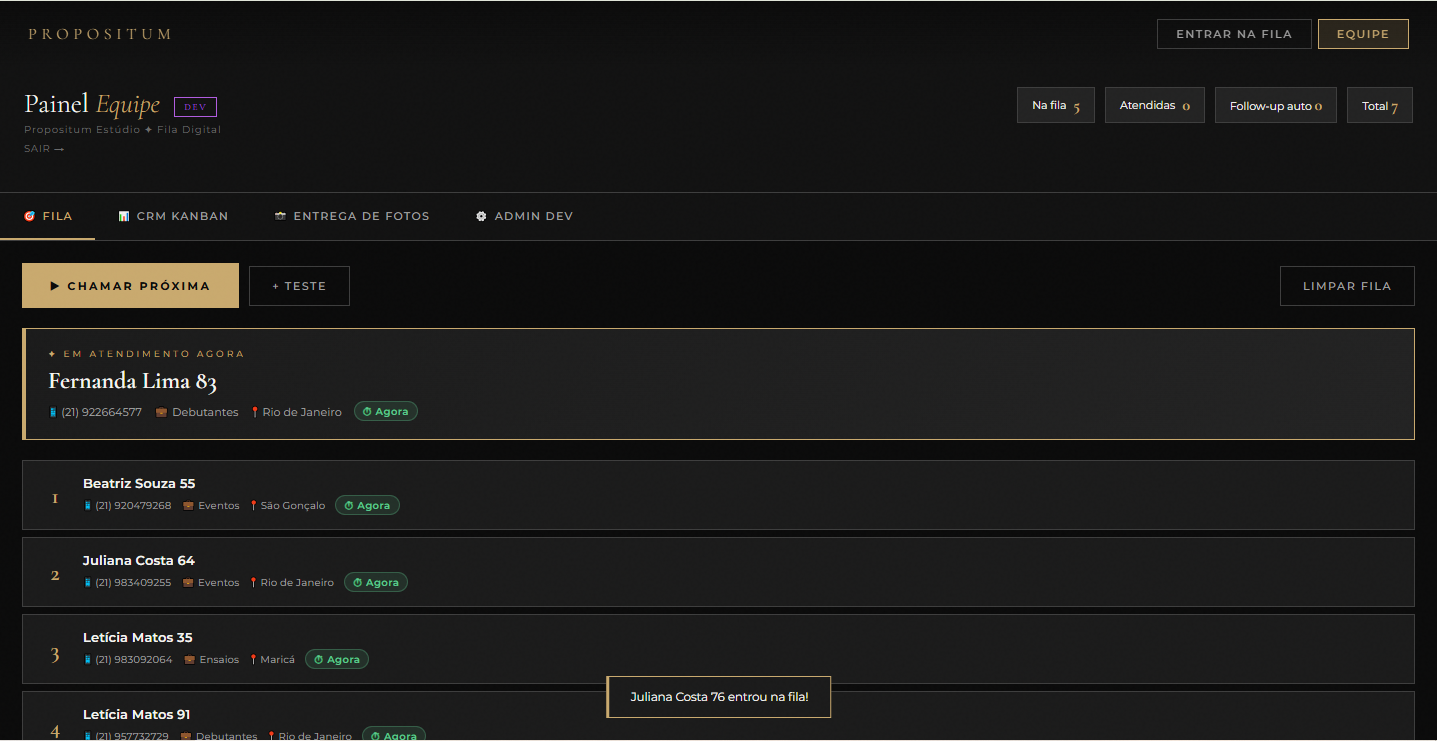Click the gear icon on Admin Dev tab

[481, 216]
